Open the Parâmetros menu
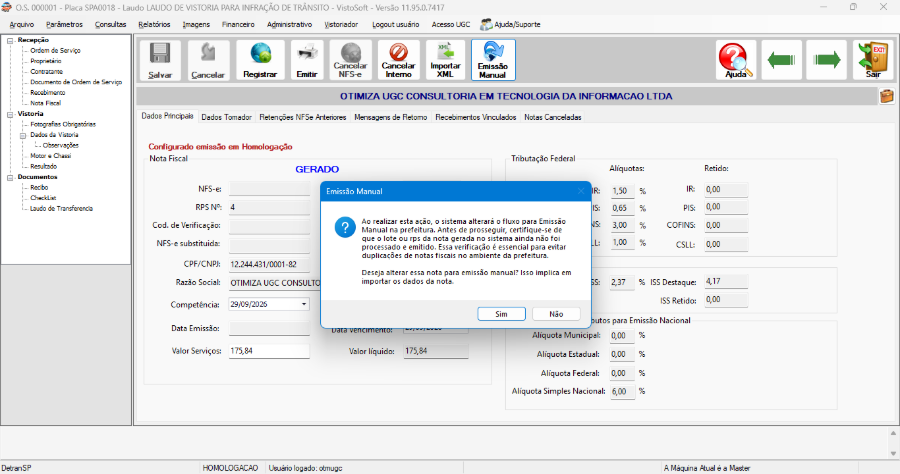 [64, 24]
